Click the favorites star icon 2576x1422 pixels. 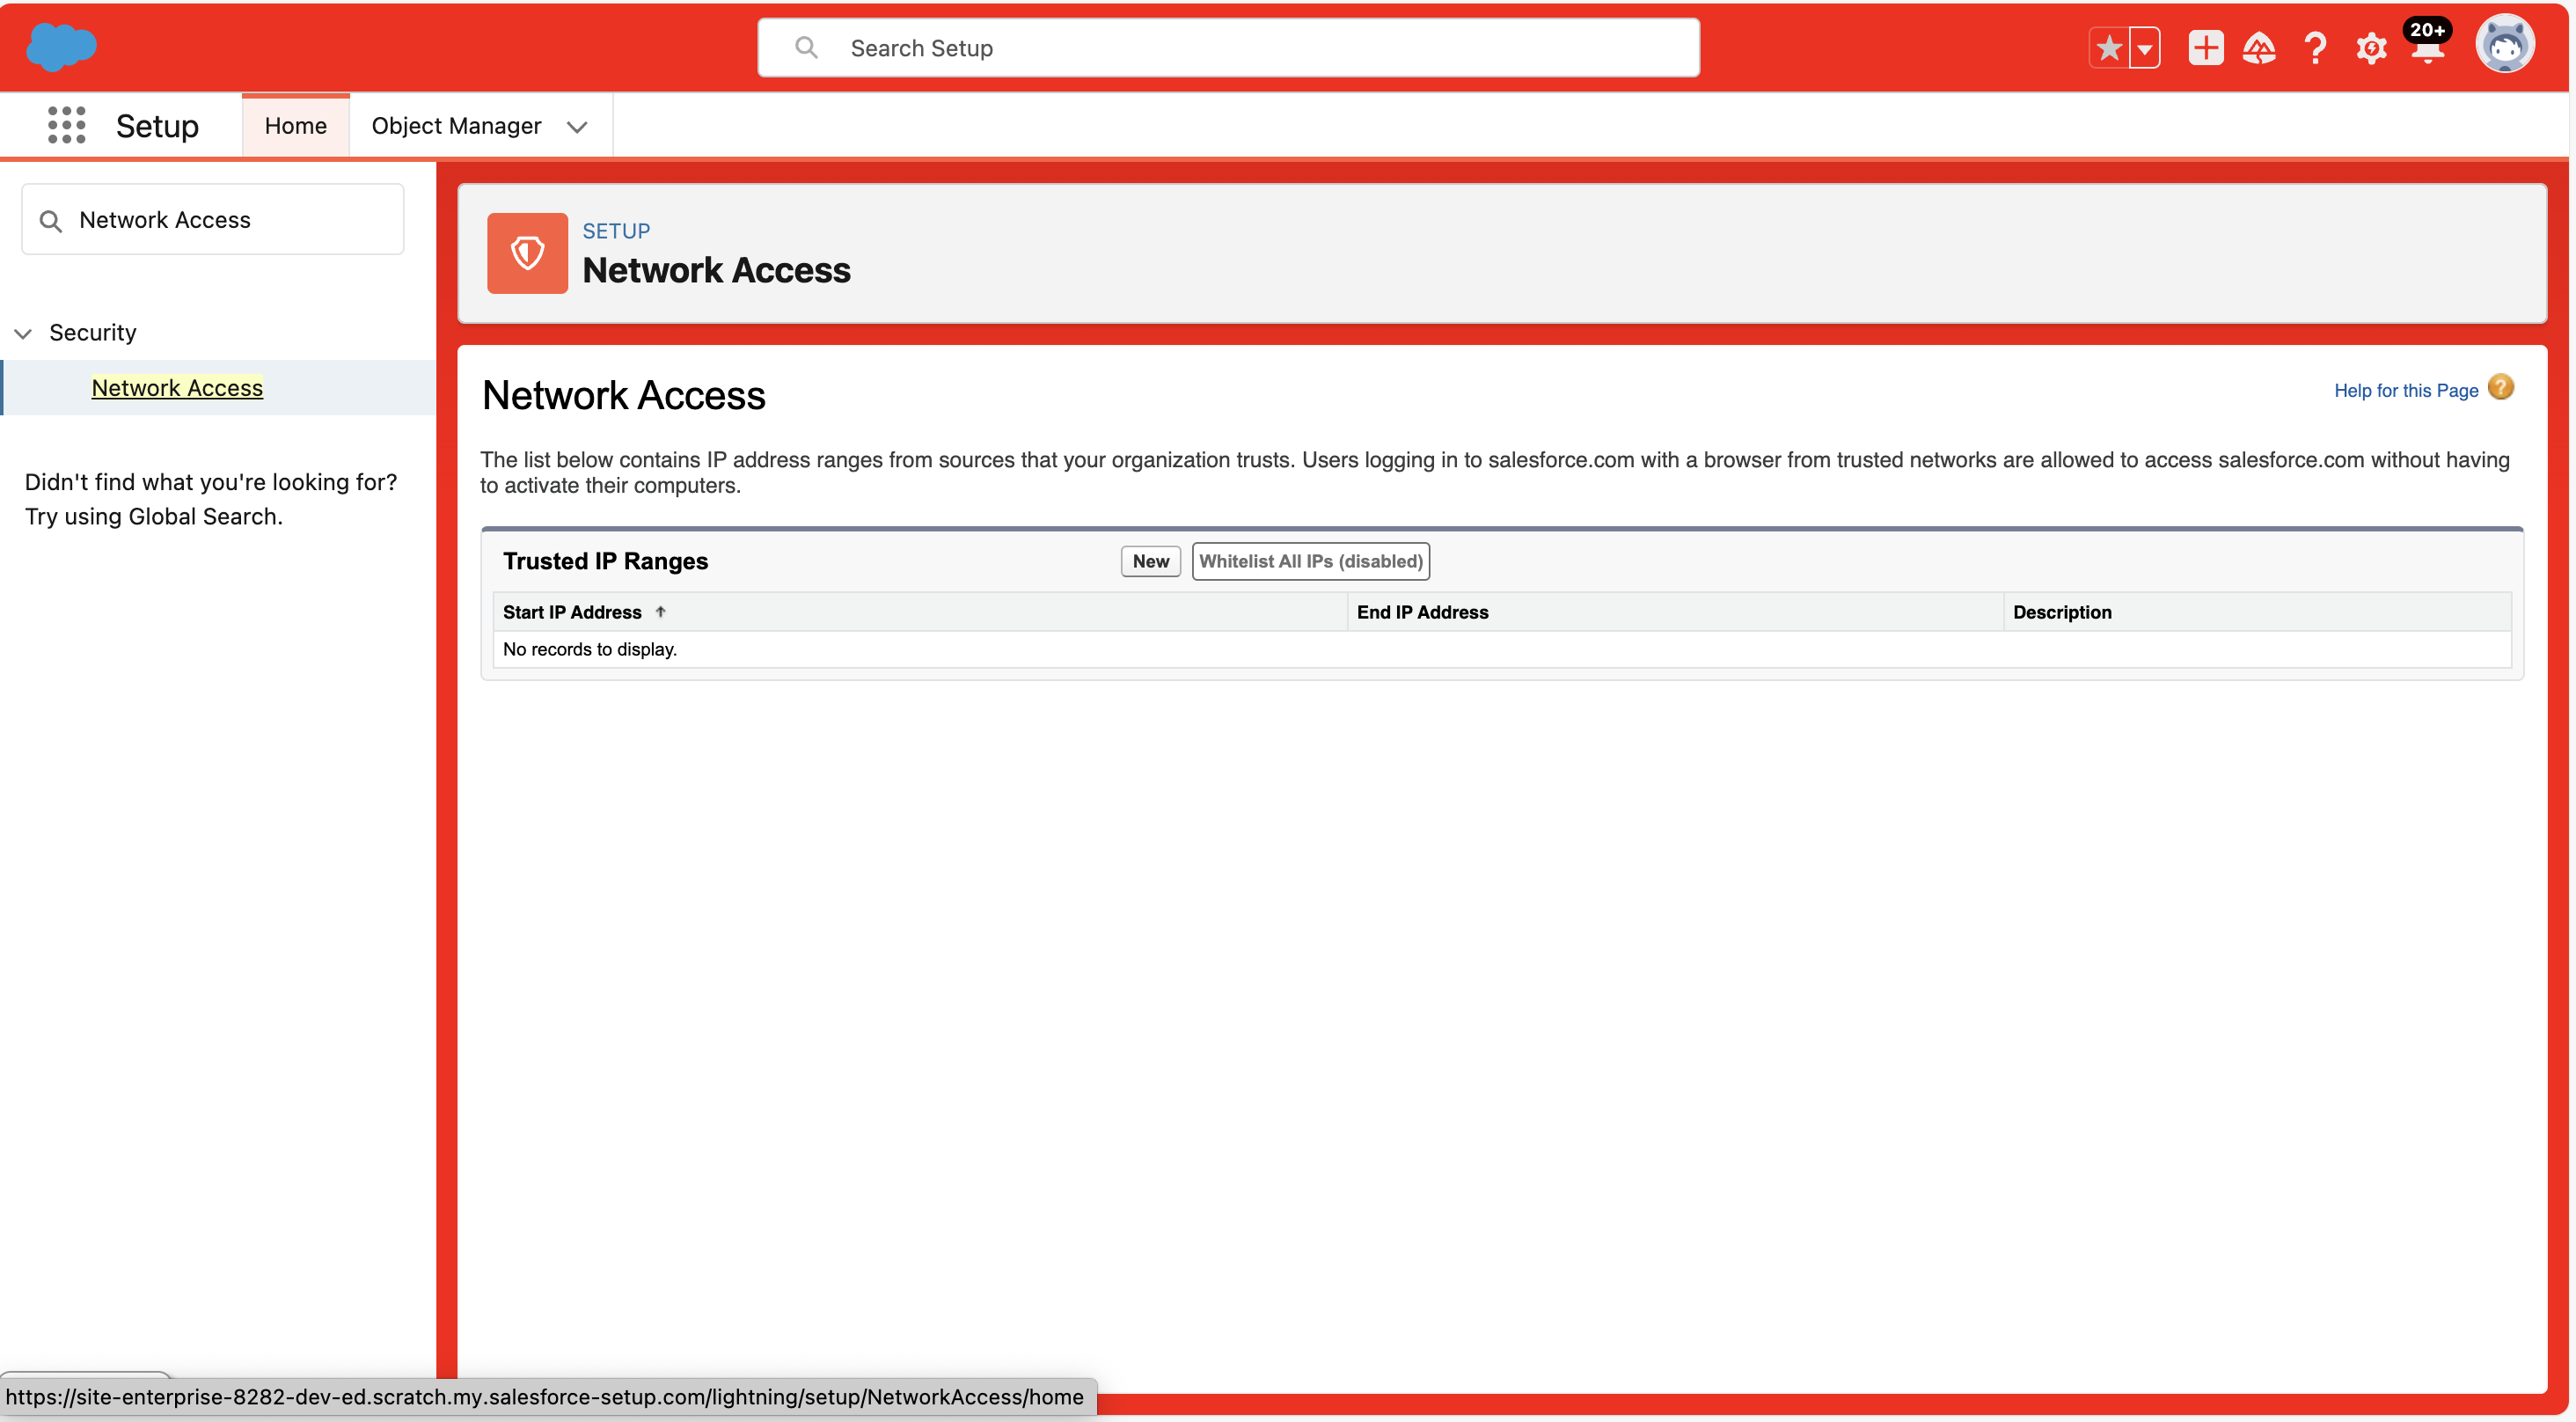pos(2109,47)
